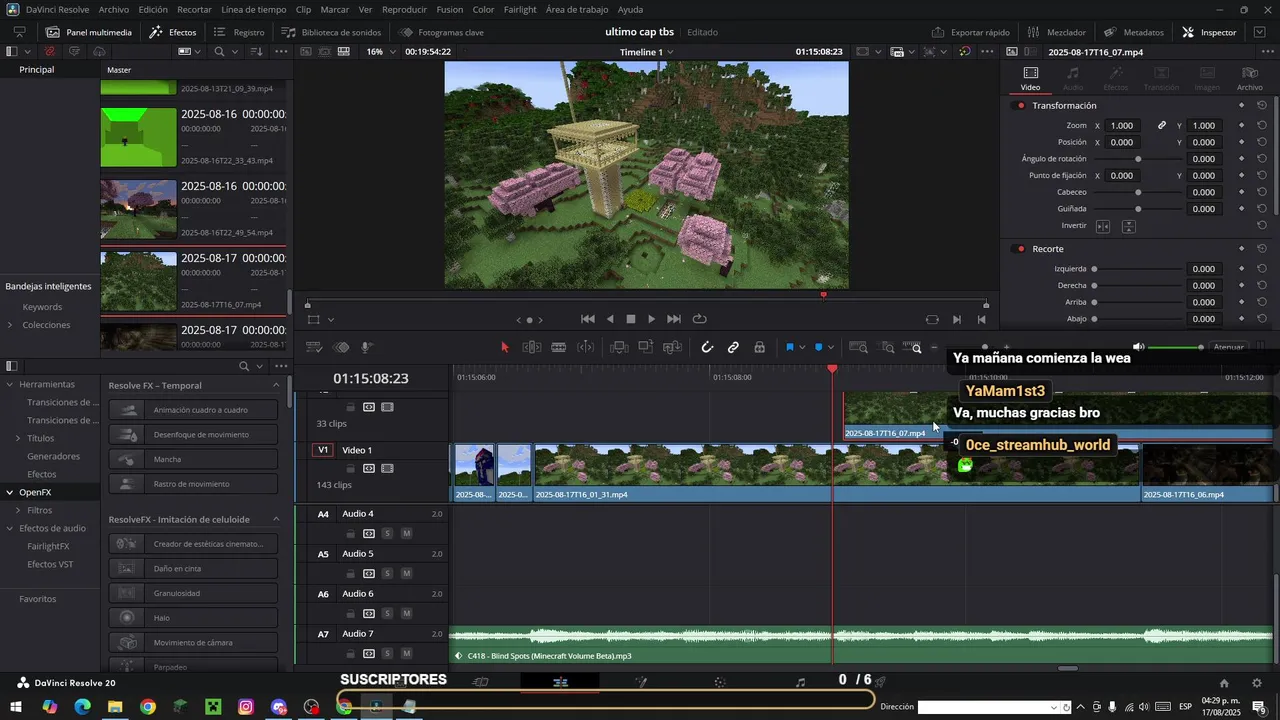Open the Área de trabajo menu
The image size is (1280, 720).
pyautogui.click(x=577, y=9)
